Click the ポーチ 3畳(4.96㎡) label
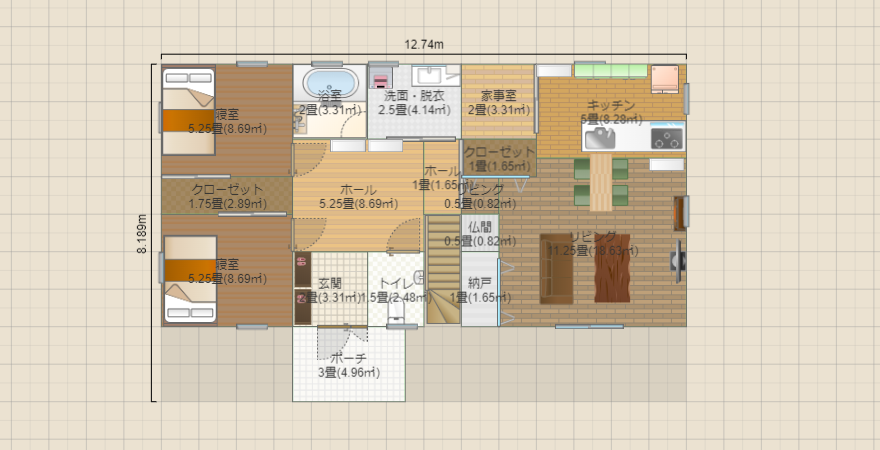 coord(349,365)
